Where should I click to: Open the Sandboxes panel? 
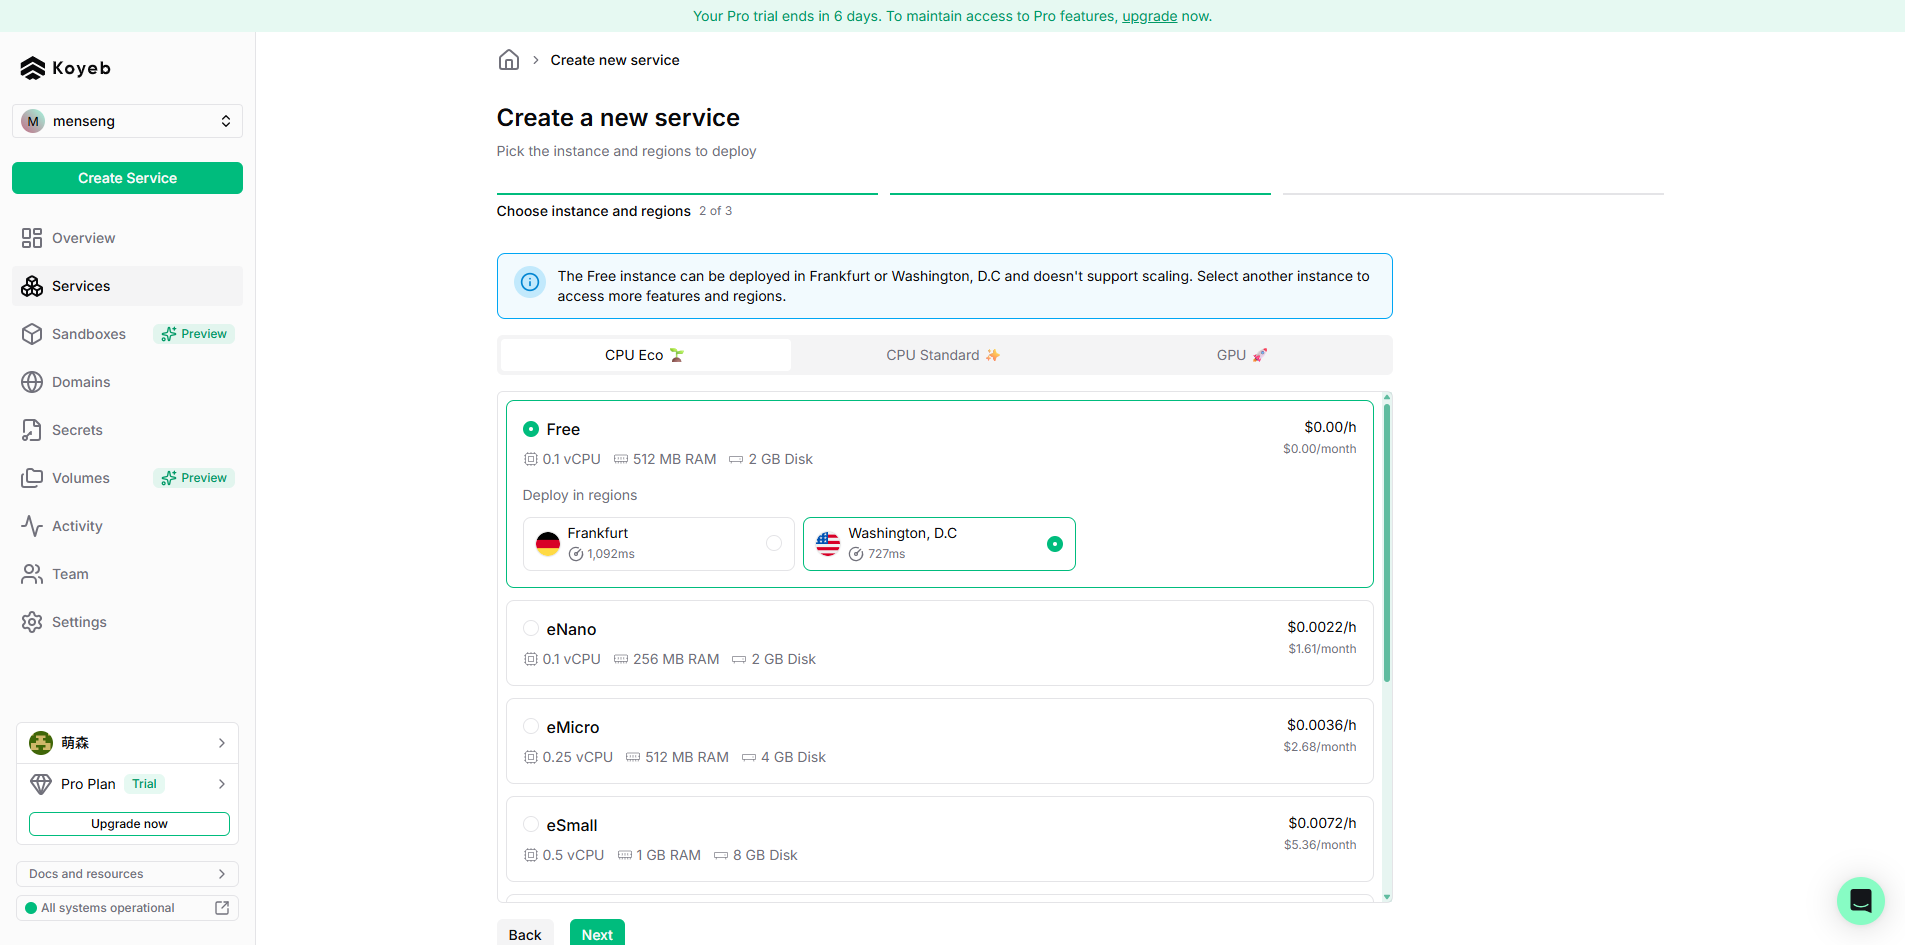click(88, 333)
